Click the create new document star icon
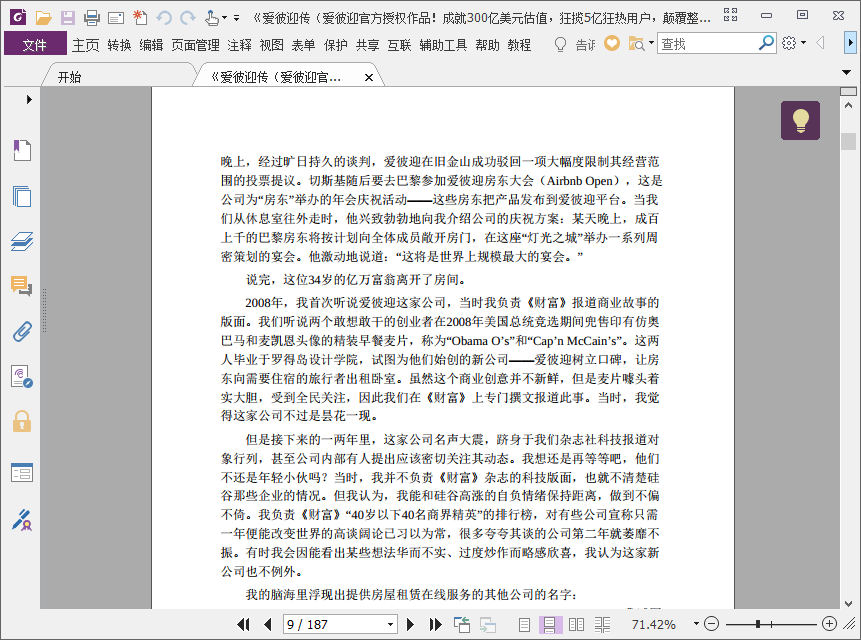 (140, 18)
